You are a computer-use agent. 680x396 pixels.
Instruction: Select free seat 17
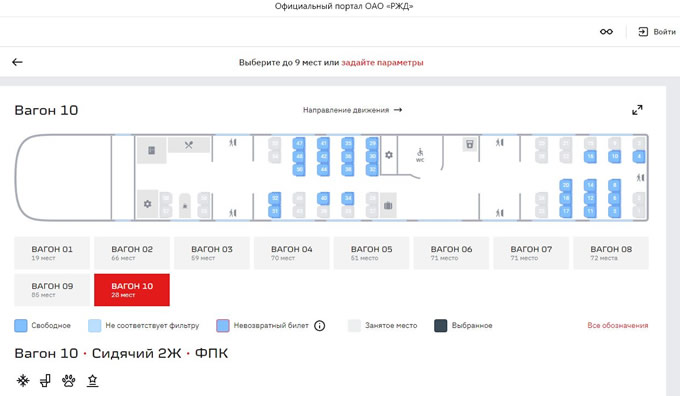566,211
